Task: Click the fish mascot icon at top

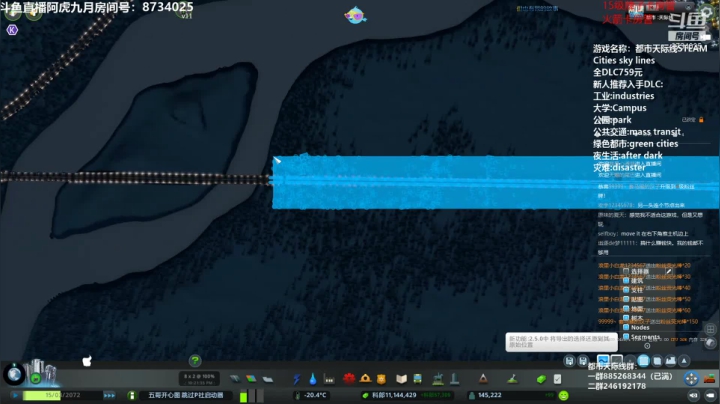Action: pyautogui.click(x=355, y=15)
